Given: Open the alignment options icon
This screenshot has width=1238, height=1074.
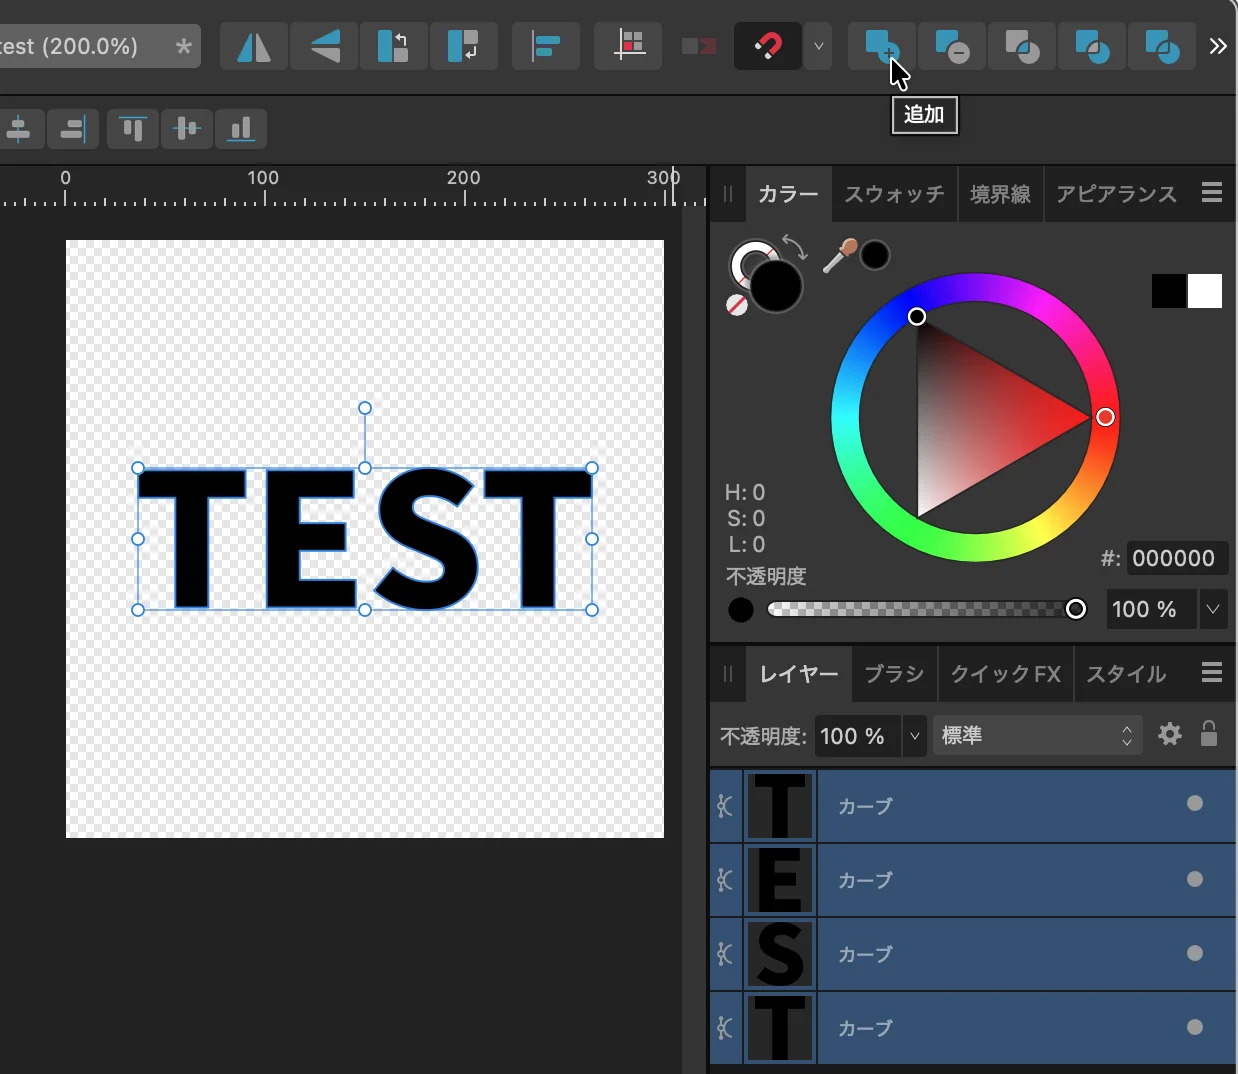Looking at the screenshot, I should [546, 47].
